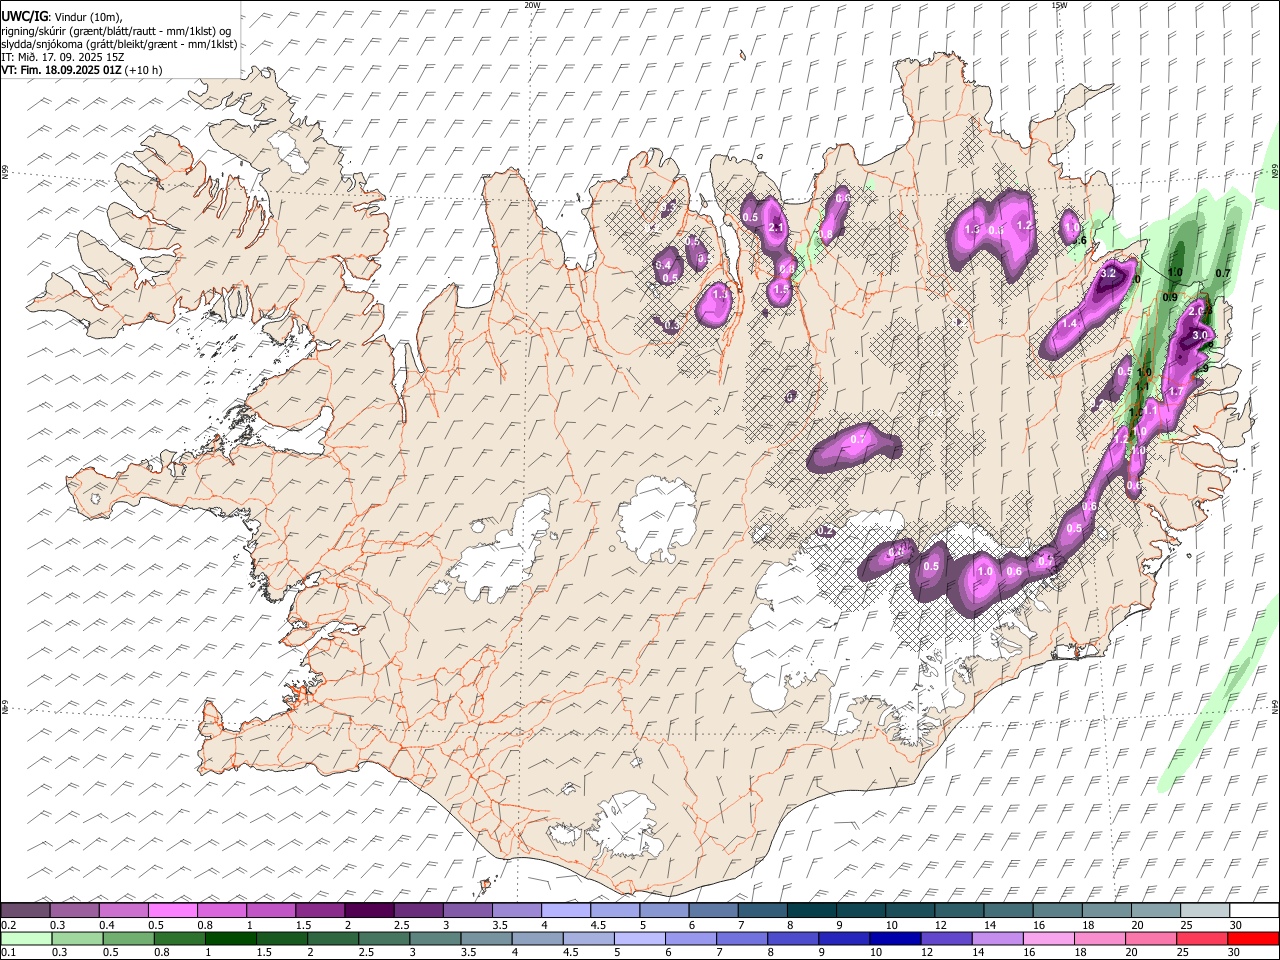This screenshot has width=1280, height=960.
Task: Click the white 30 swatch in upper legend
Action: pos(1253,911)
